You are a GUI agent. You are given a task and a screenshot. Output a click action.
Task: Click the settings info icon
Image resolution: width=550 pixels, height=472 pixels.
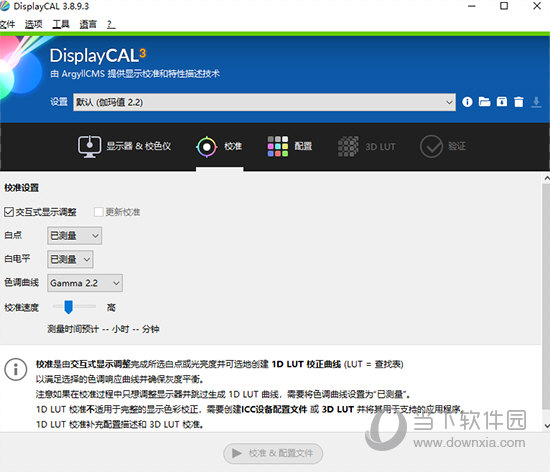tap(467, 102)
